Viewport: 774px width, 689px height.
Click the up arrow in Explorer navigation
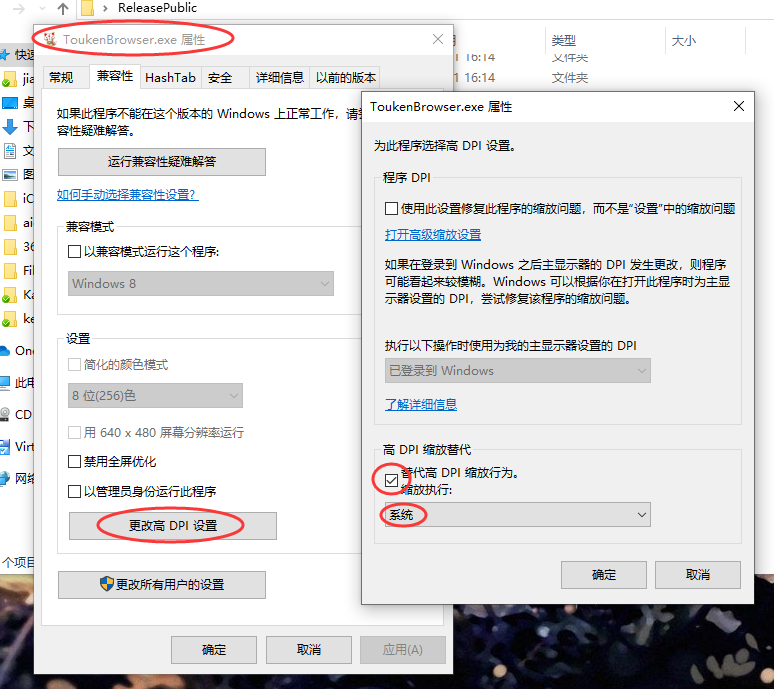point(63,8)
